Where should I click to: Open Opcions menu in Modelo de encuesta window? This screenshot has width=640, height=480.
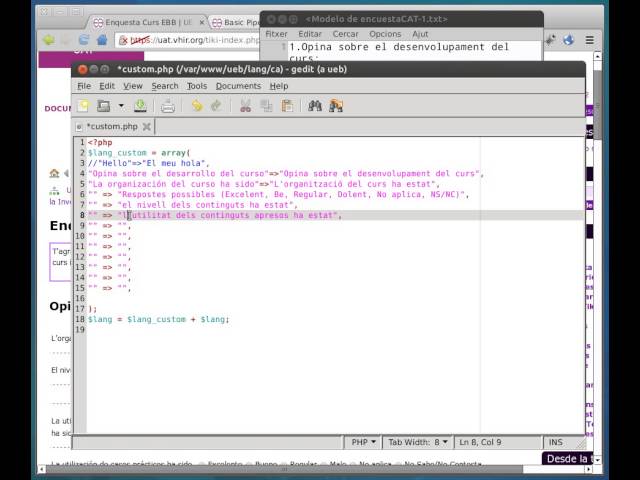(385, 34)
